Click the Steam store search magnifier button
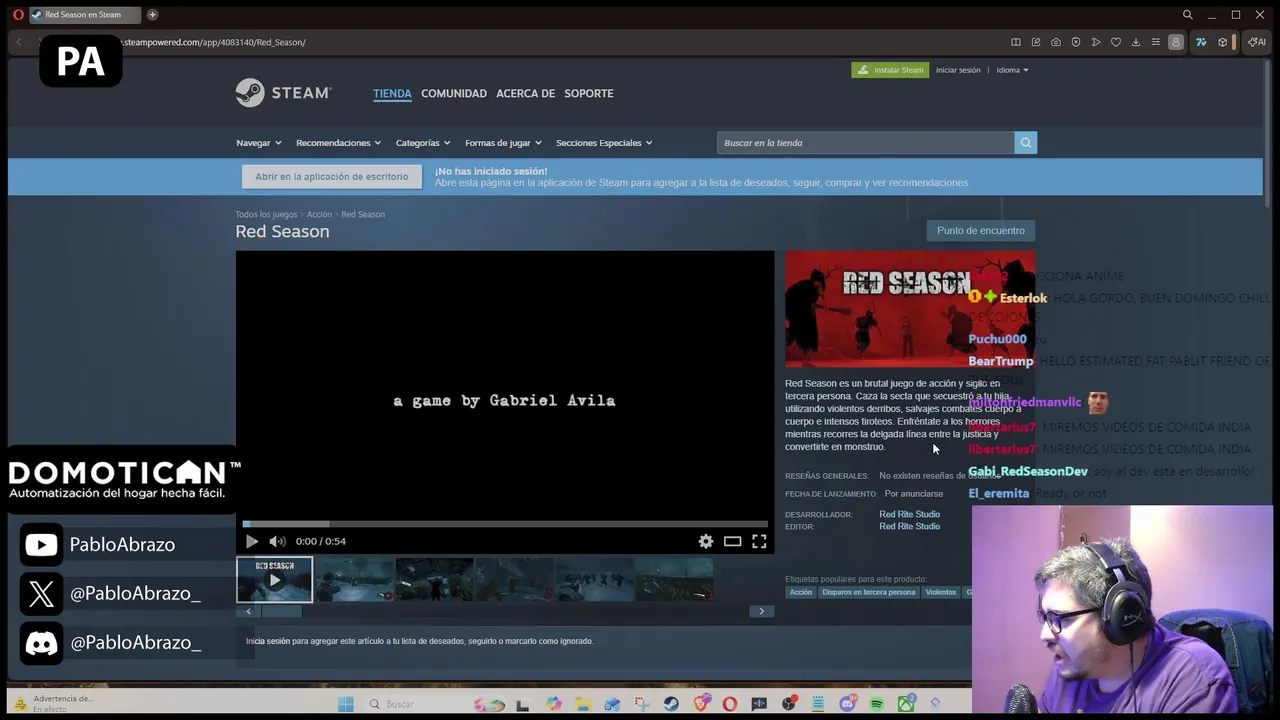This screenshot has width=1280, height=720. pyautogui.click(x=1025, y=143)
